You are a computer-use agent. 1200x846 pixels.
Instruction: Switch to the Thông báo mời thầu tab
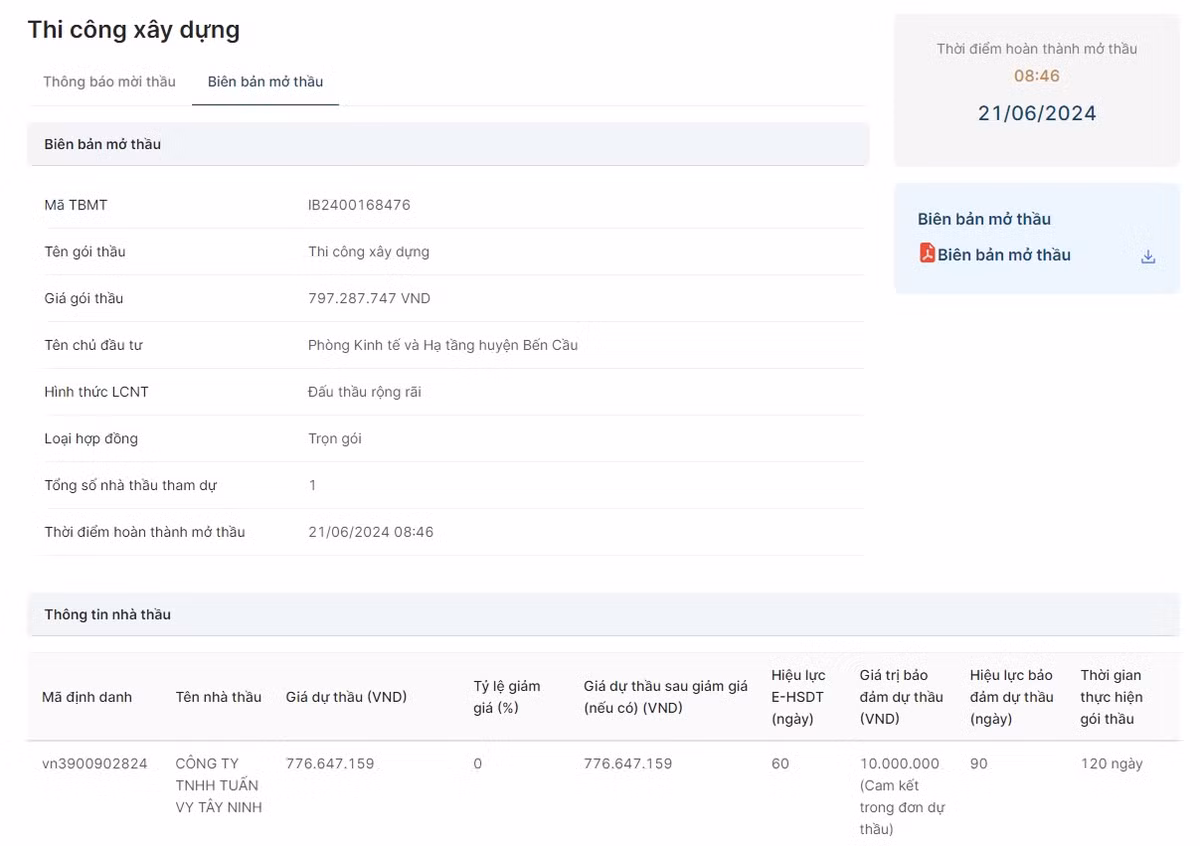click(x=109, y=82)
